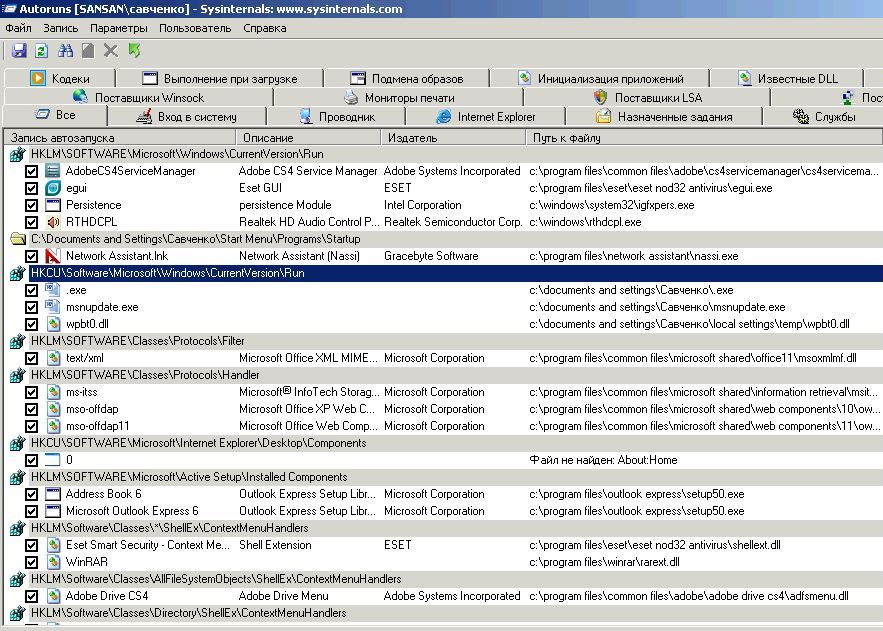Switch to the Выполнение при загрузке tab
Image resolution: width=883 pixels, height=631 pixels.
220,78
